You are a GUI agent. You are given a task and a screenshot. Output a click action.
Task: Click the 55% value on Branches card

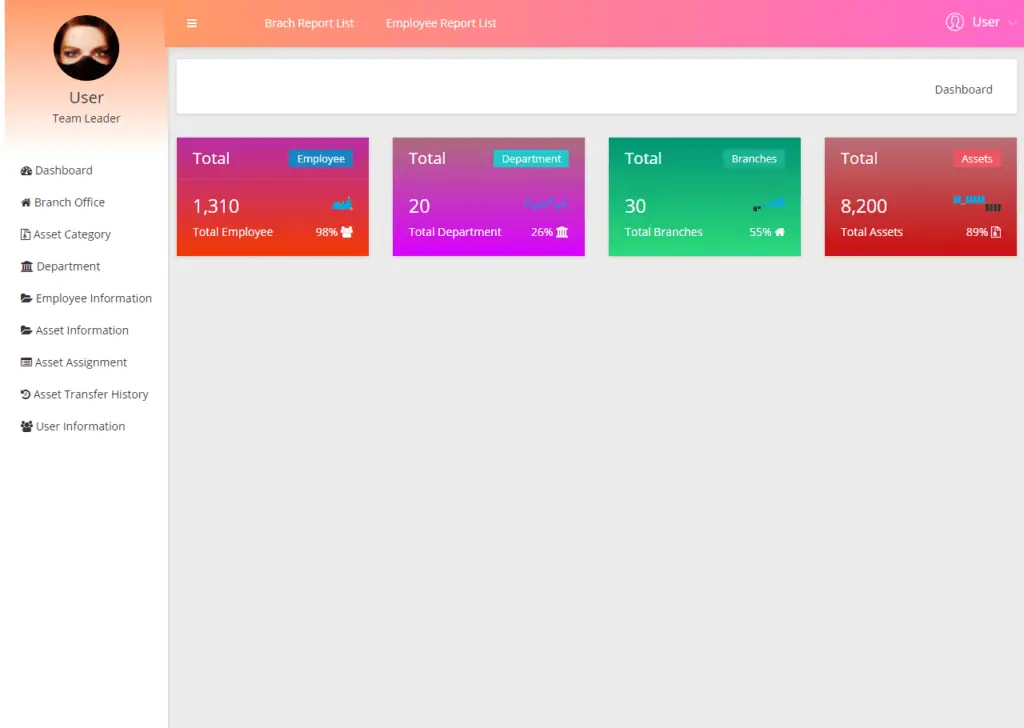[760, 232]
